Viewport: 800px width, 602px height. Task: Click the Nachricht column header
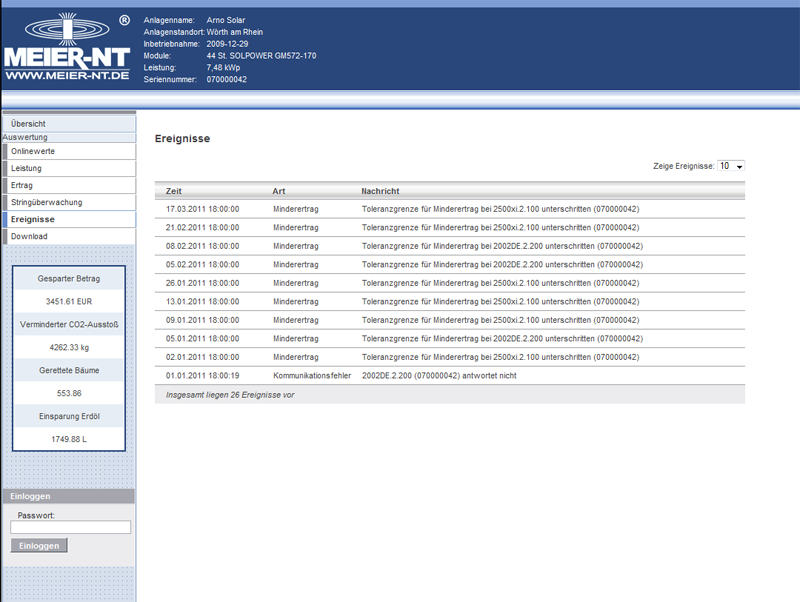point(380,191)
